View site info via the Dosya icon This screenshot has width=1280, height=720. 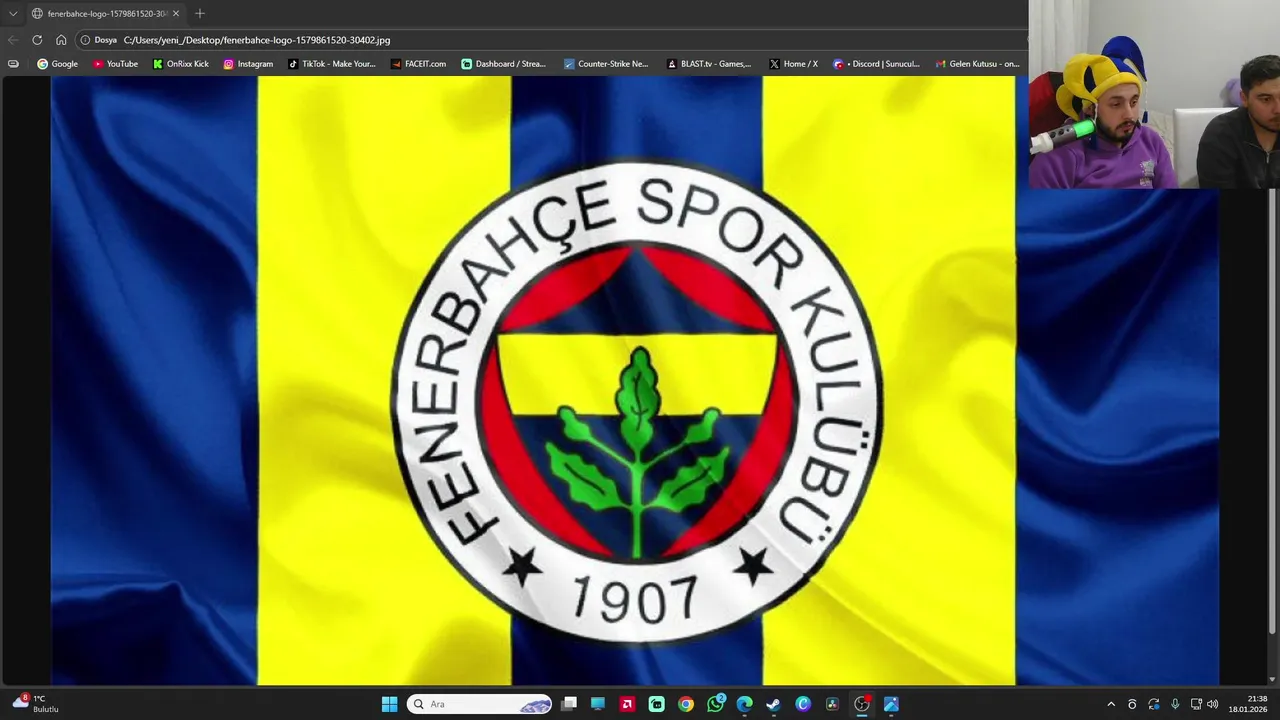tap(85, 40)
